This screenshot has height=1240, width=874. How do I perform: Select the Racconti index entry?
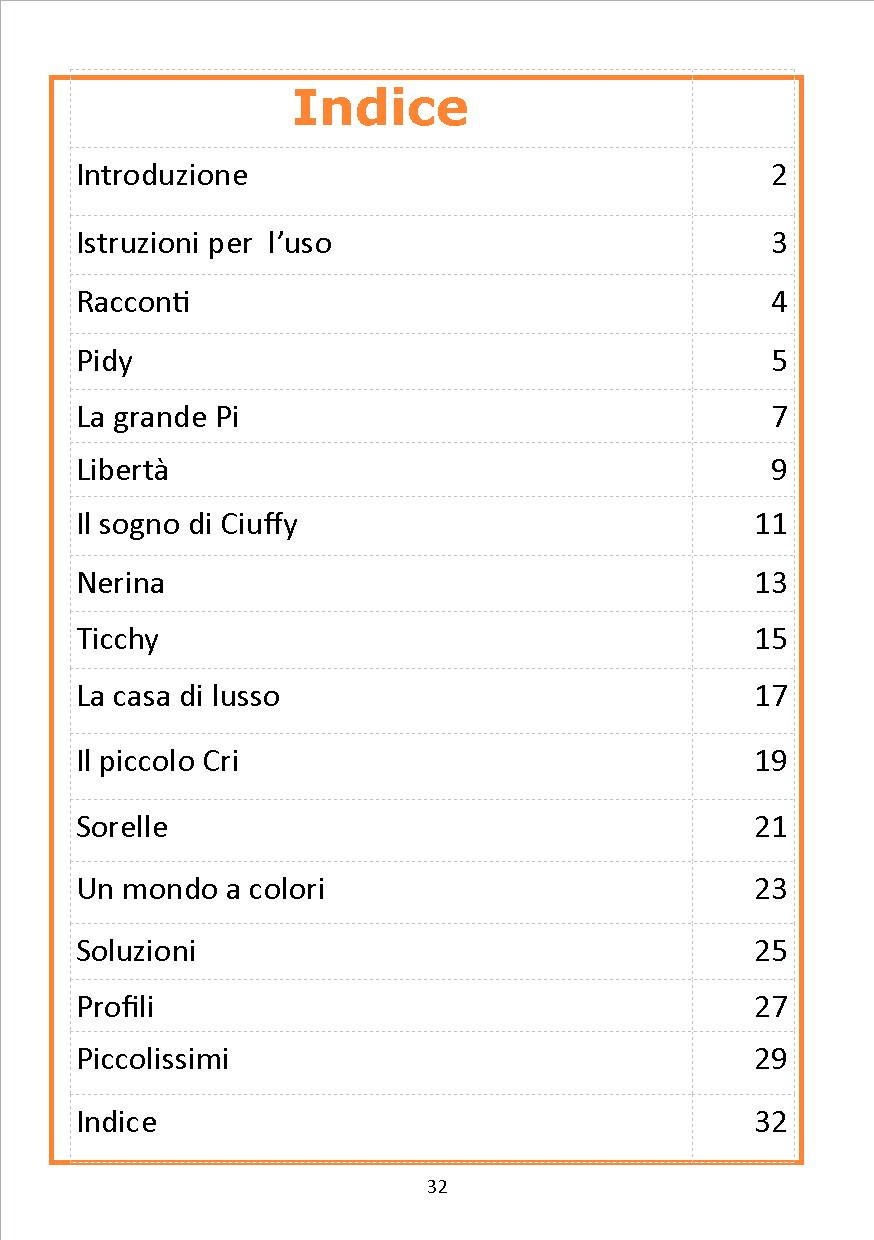coord(133,302)
